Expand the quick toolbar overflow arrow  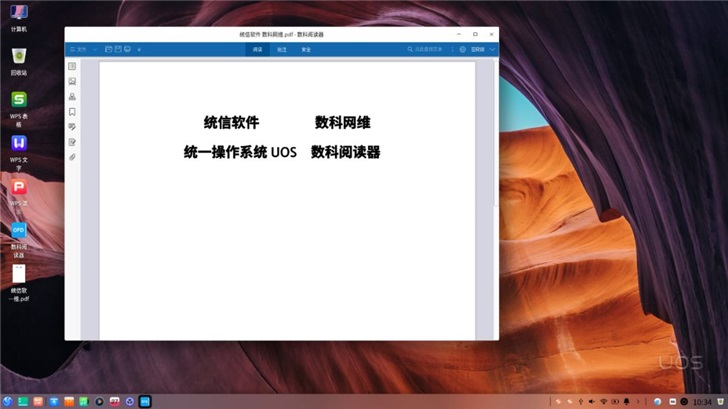(139, 49)
